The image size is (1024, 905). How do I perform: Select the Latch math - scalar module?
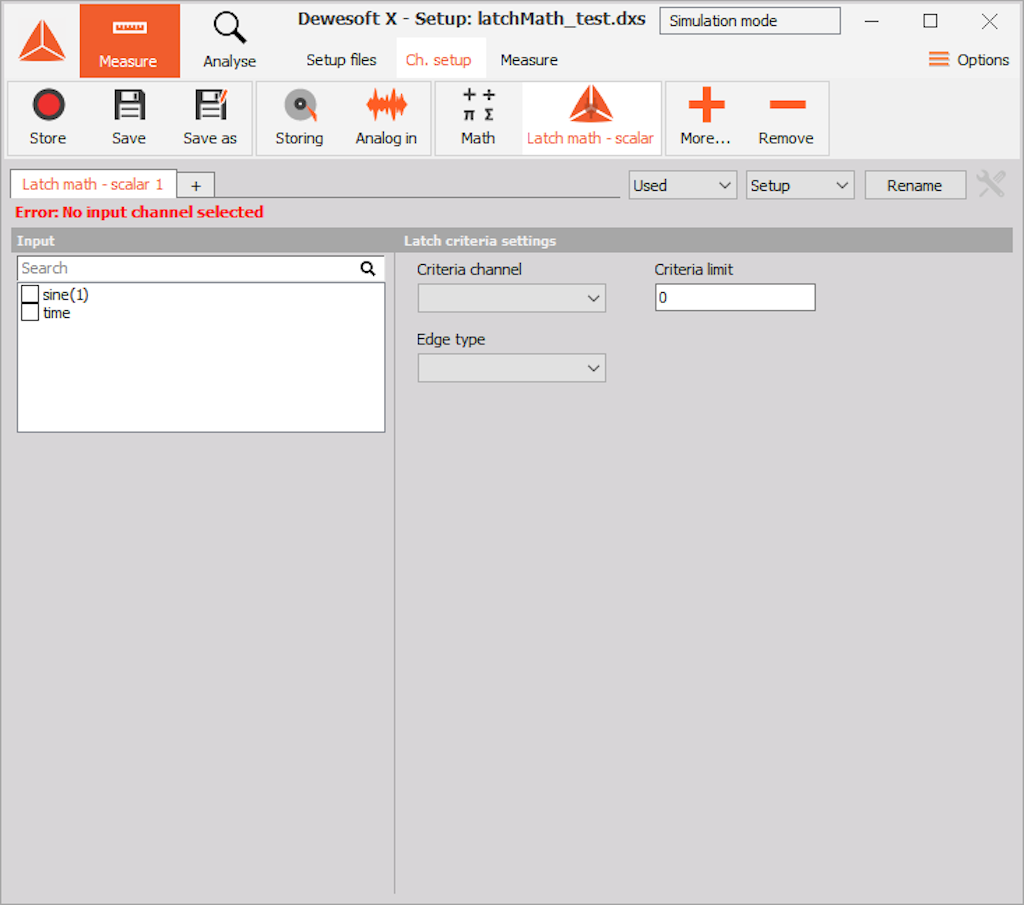[x=590, y=118]
